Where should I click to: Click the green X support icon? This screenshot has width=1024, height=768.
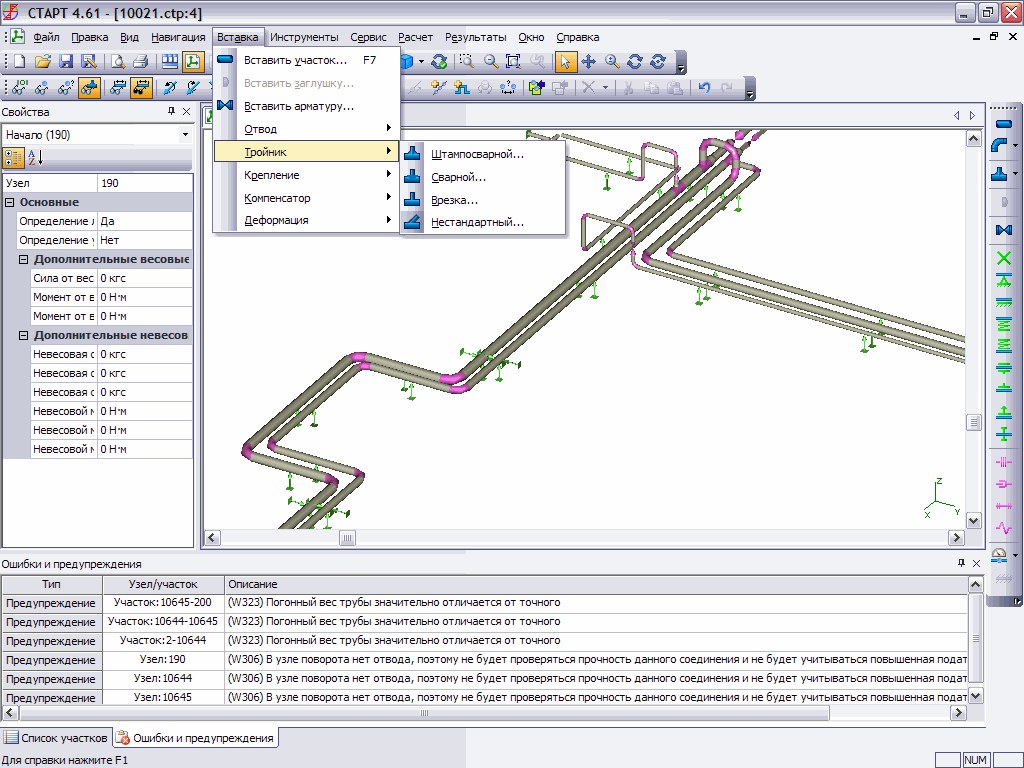1004,259
